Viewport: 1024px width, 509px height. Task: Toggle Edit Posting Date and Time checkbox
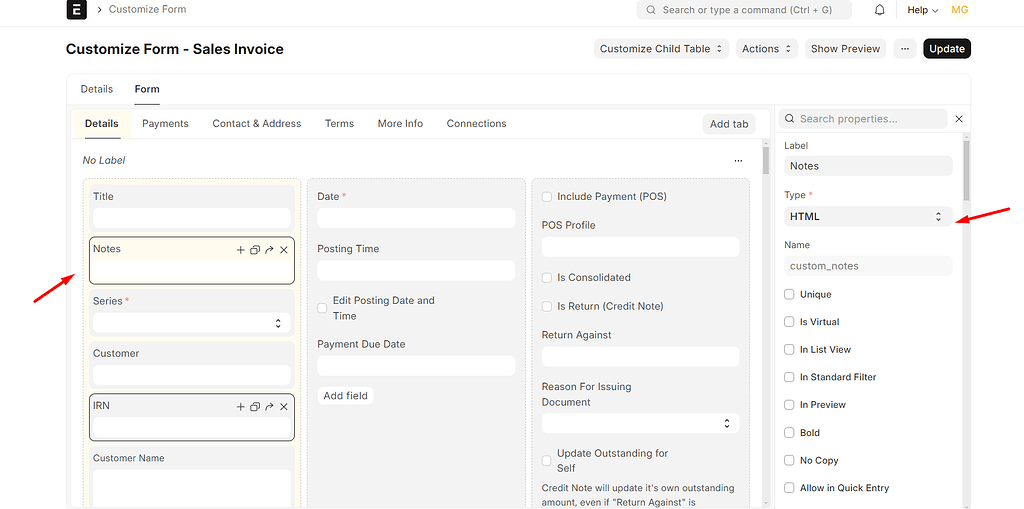[x=322, y=308]
